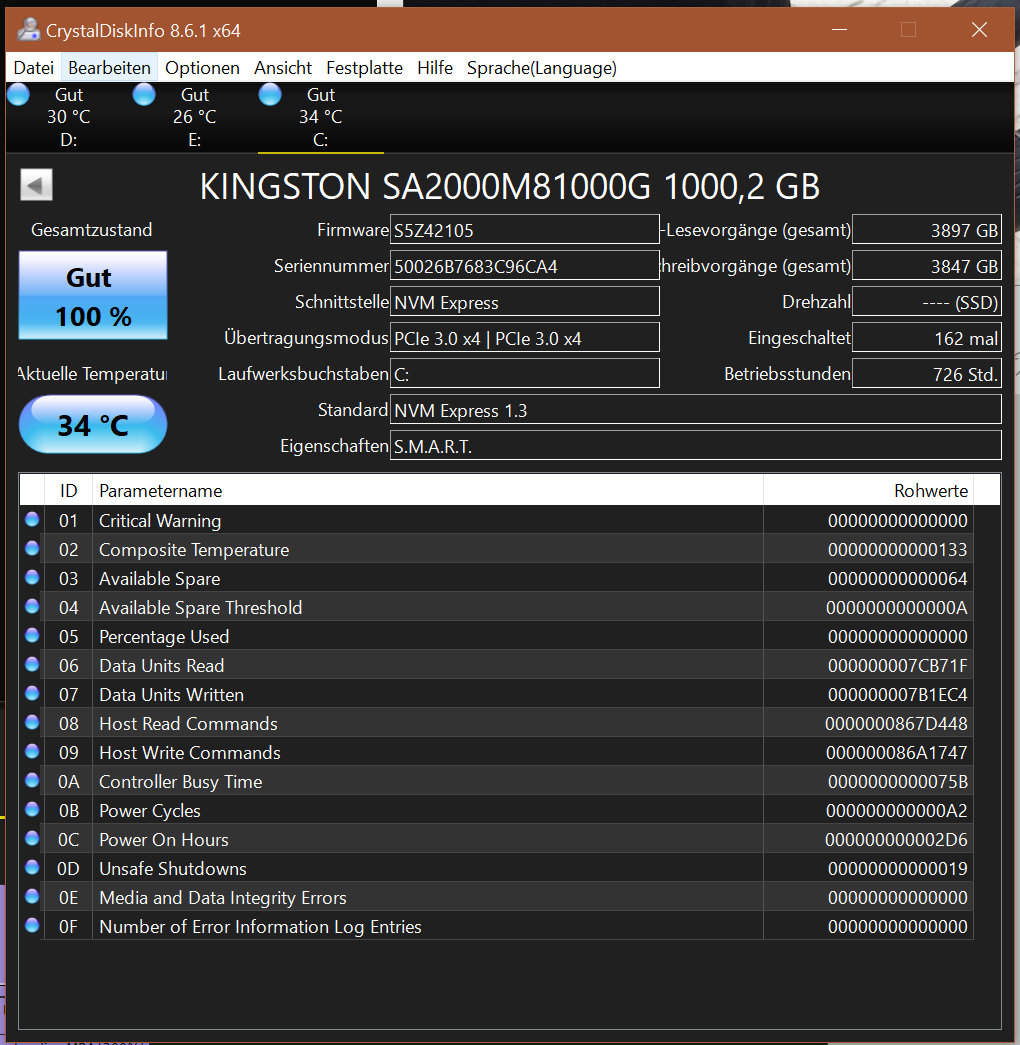The height and width of the screenshot is (1045, 1020).
Task: Click the Übertragungsmodus PCIe 3.0 x4 field
Action: click(525, 338)
